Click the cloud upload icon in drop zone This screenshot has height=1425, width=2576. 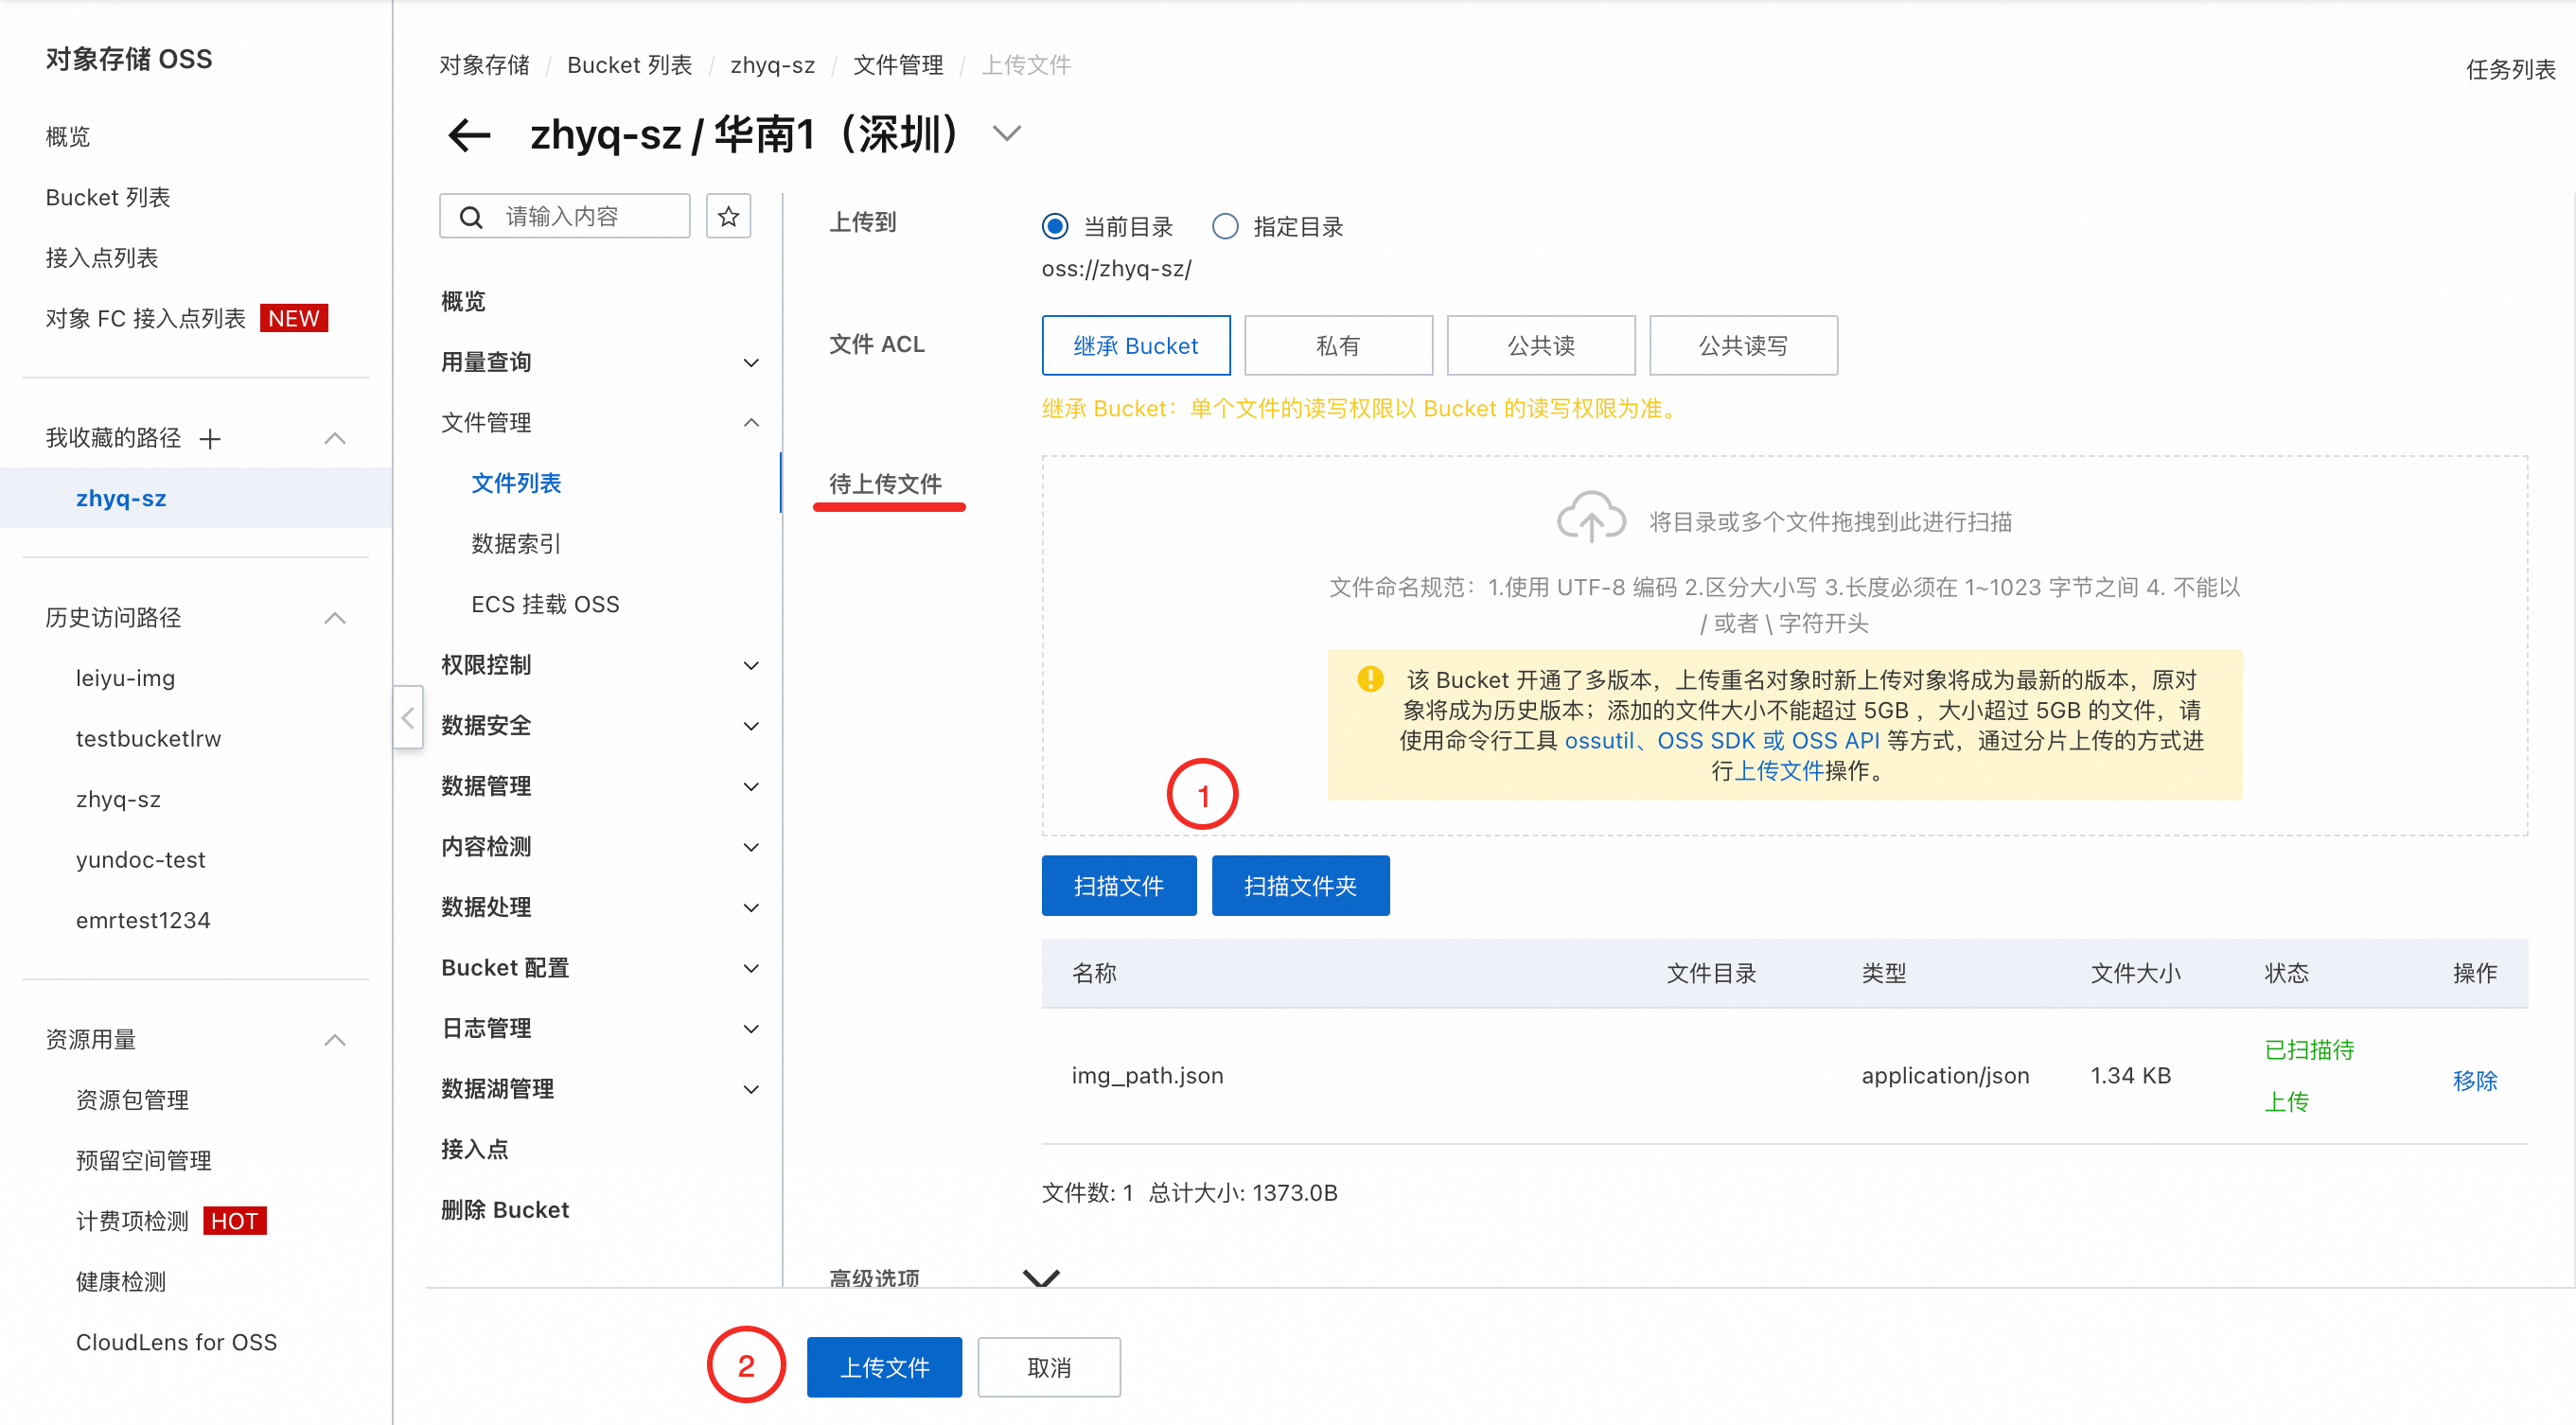[x=1590, y=518]
